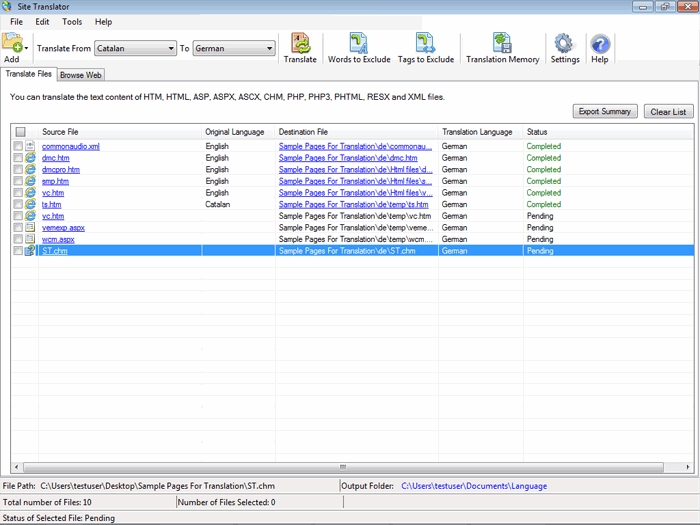The width and height of the screenshot is (700, 525).
Task: Click Number of Files Selected: 0 text
Action: 227,502
